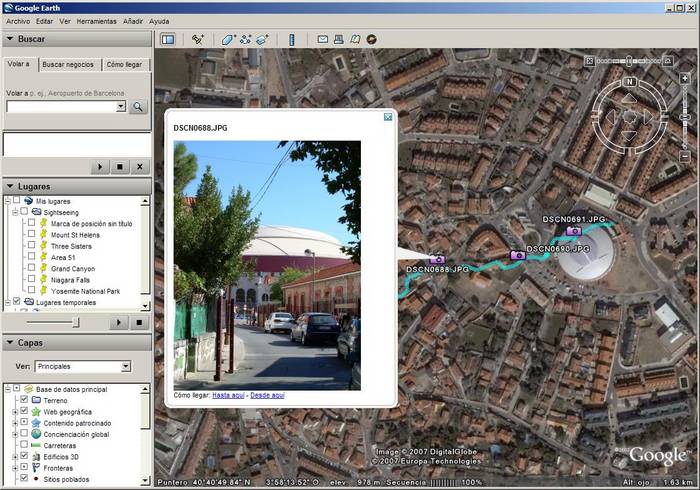Switch to the Buscar negocios tab

point(67,64)
